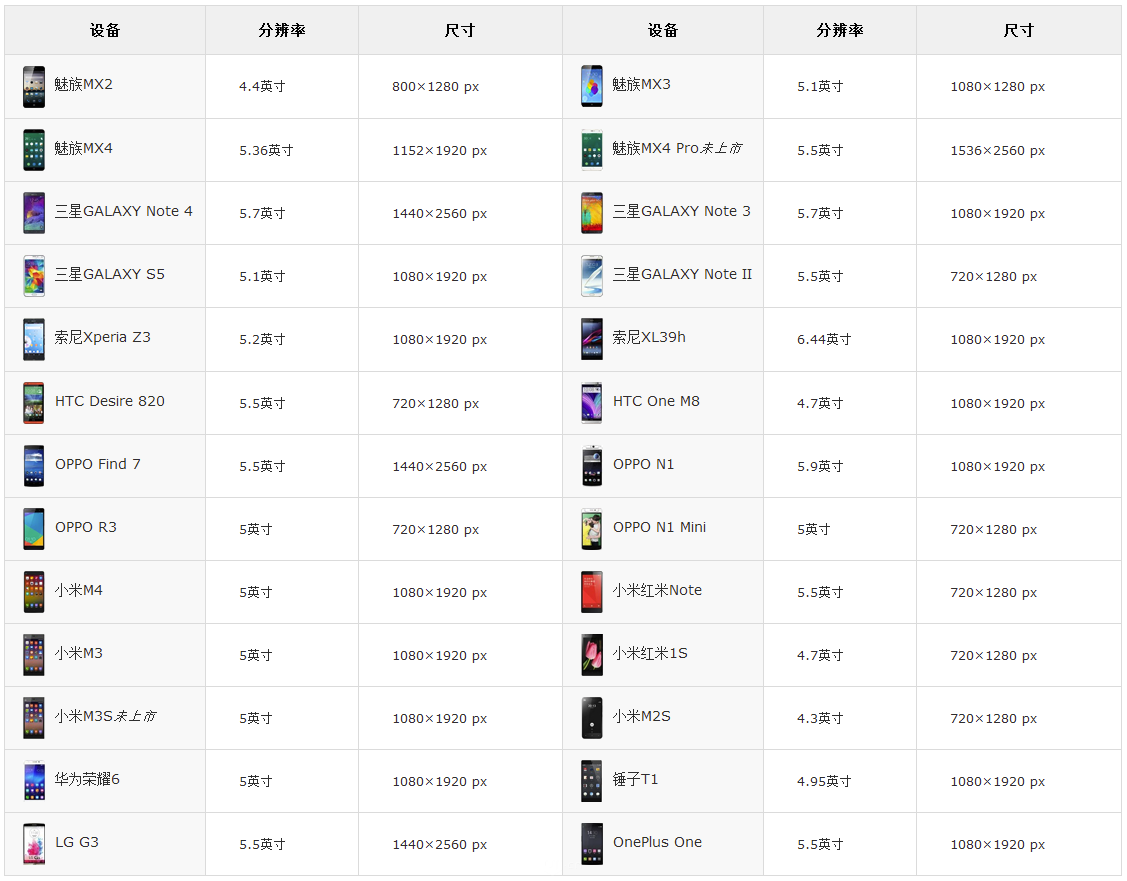Click the right 设备 column header
The width and height of the screenshot is (1127, 881).
click(663, 30)
